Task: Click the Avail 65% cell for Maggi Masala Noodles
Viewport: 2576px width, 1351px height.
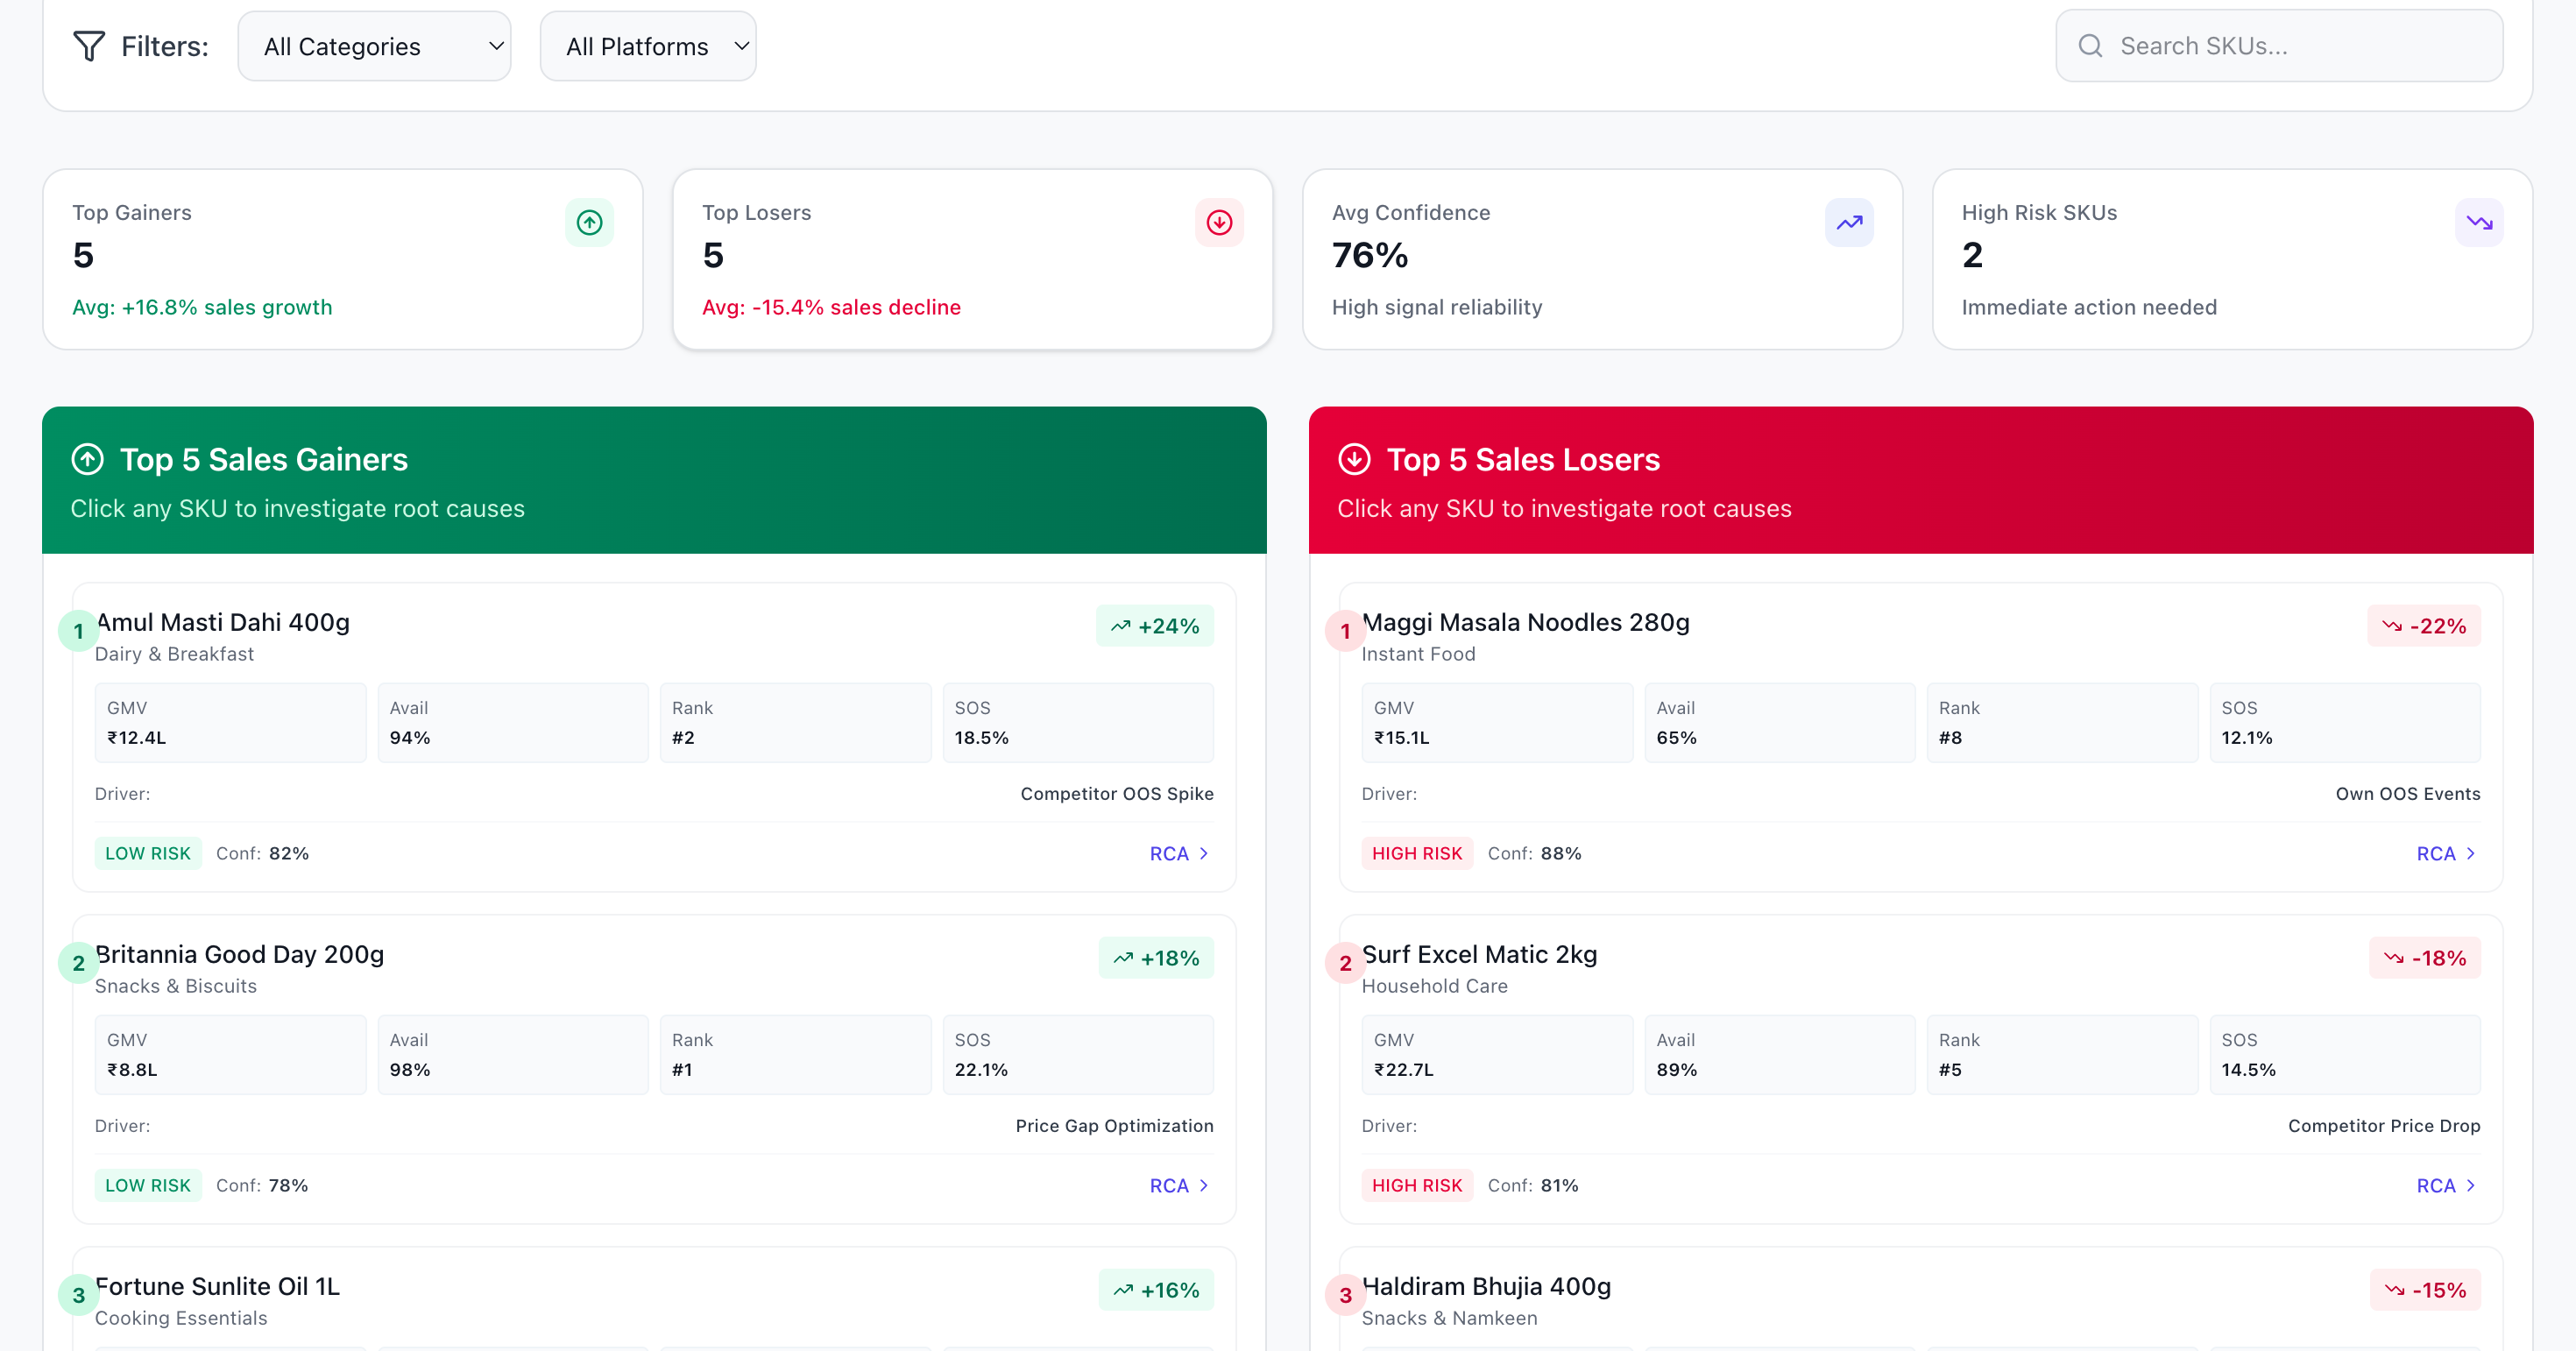Action: (x=1780, y=722)
